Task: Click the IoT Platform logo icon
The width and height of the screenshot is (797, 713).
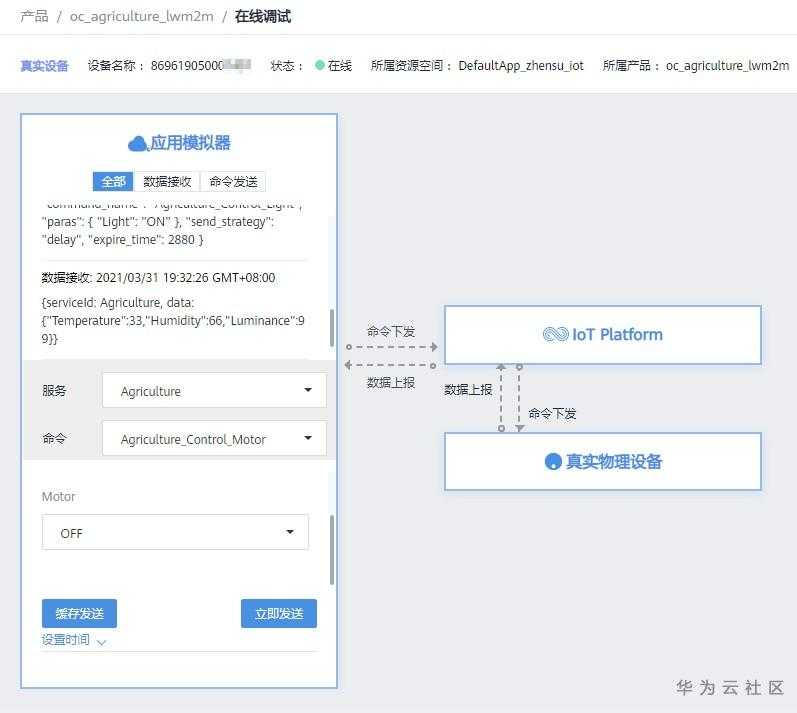Action: (x=555, y=334)
